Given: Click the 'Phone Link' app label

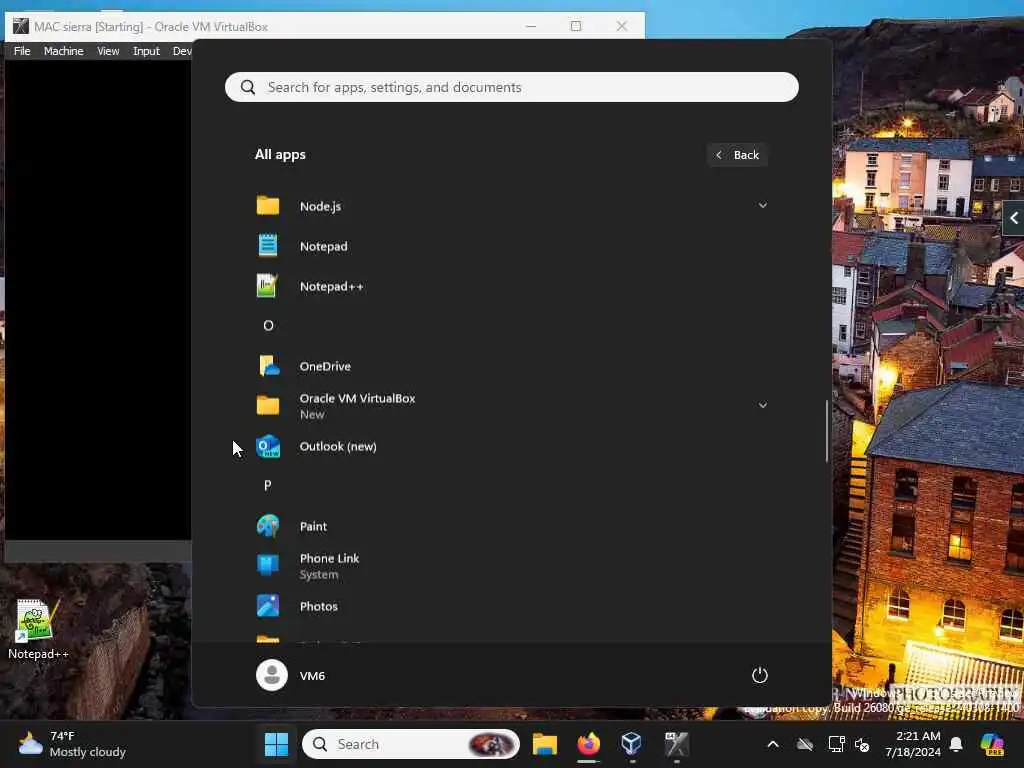Looking at the screenshot, I should (x=329, y=558).
